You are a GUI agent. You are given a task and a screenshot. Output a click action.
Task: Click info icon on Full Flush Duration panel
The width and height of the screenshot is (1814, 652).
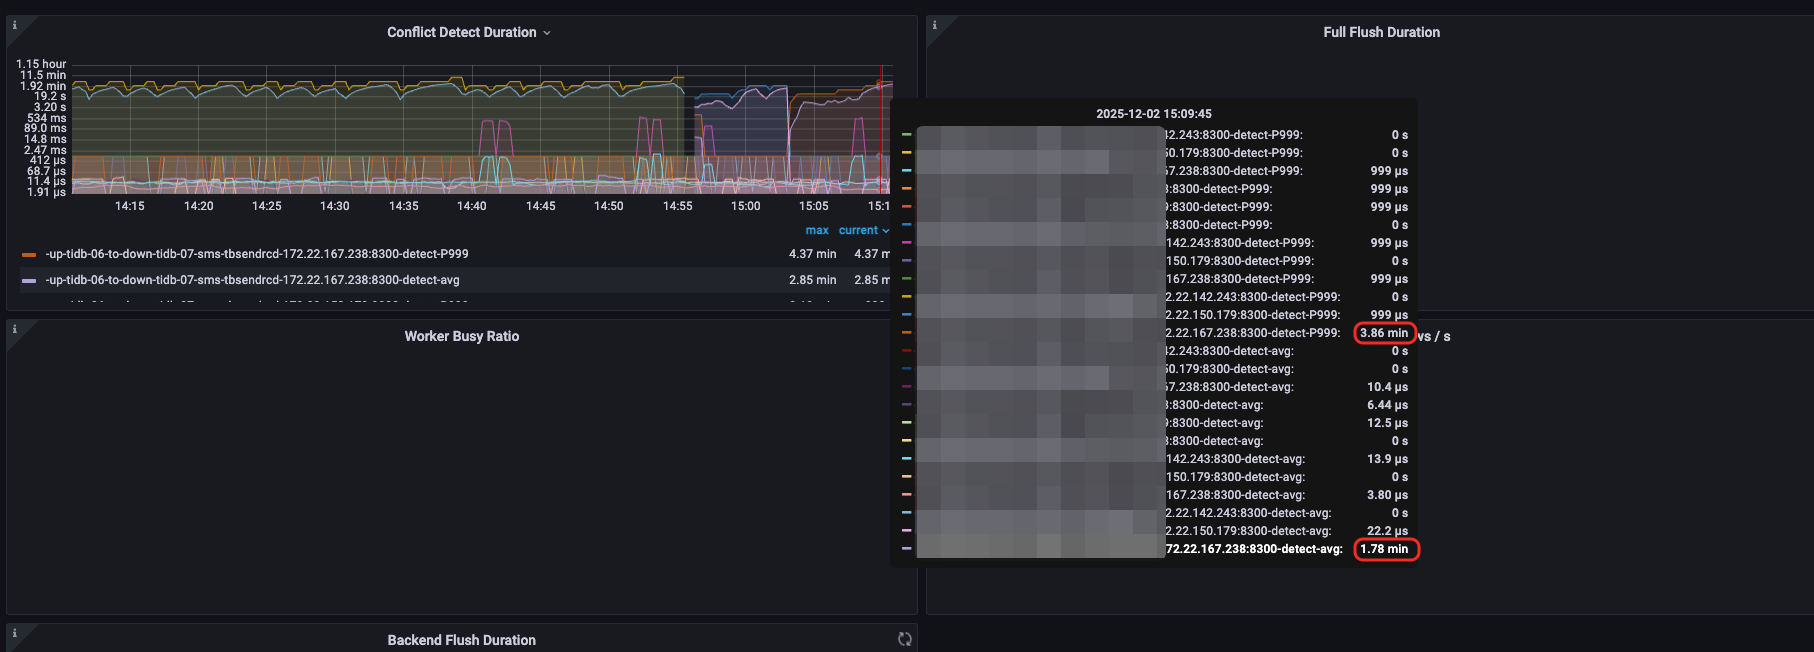click(x=934, y=25)
